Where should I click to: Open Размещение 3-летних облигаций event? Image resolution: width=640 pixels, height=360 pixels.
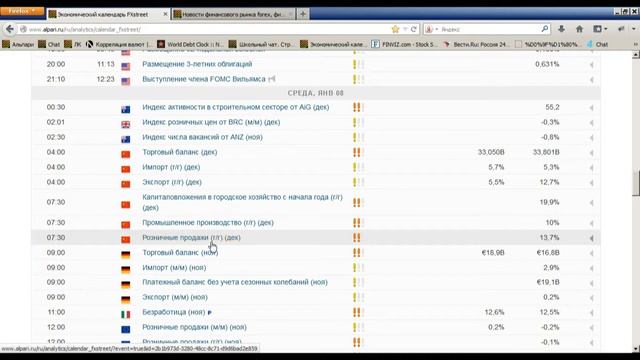[197, 64]
